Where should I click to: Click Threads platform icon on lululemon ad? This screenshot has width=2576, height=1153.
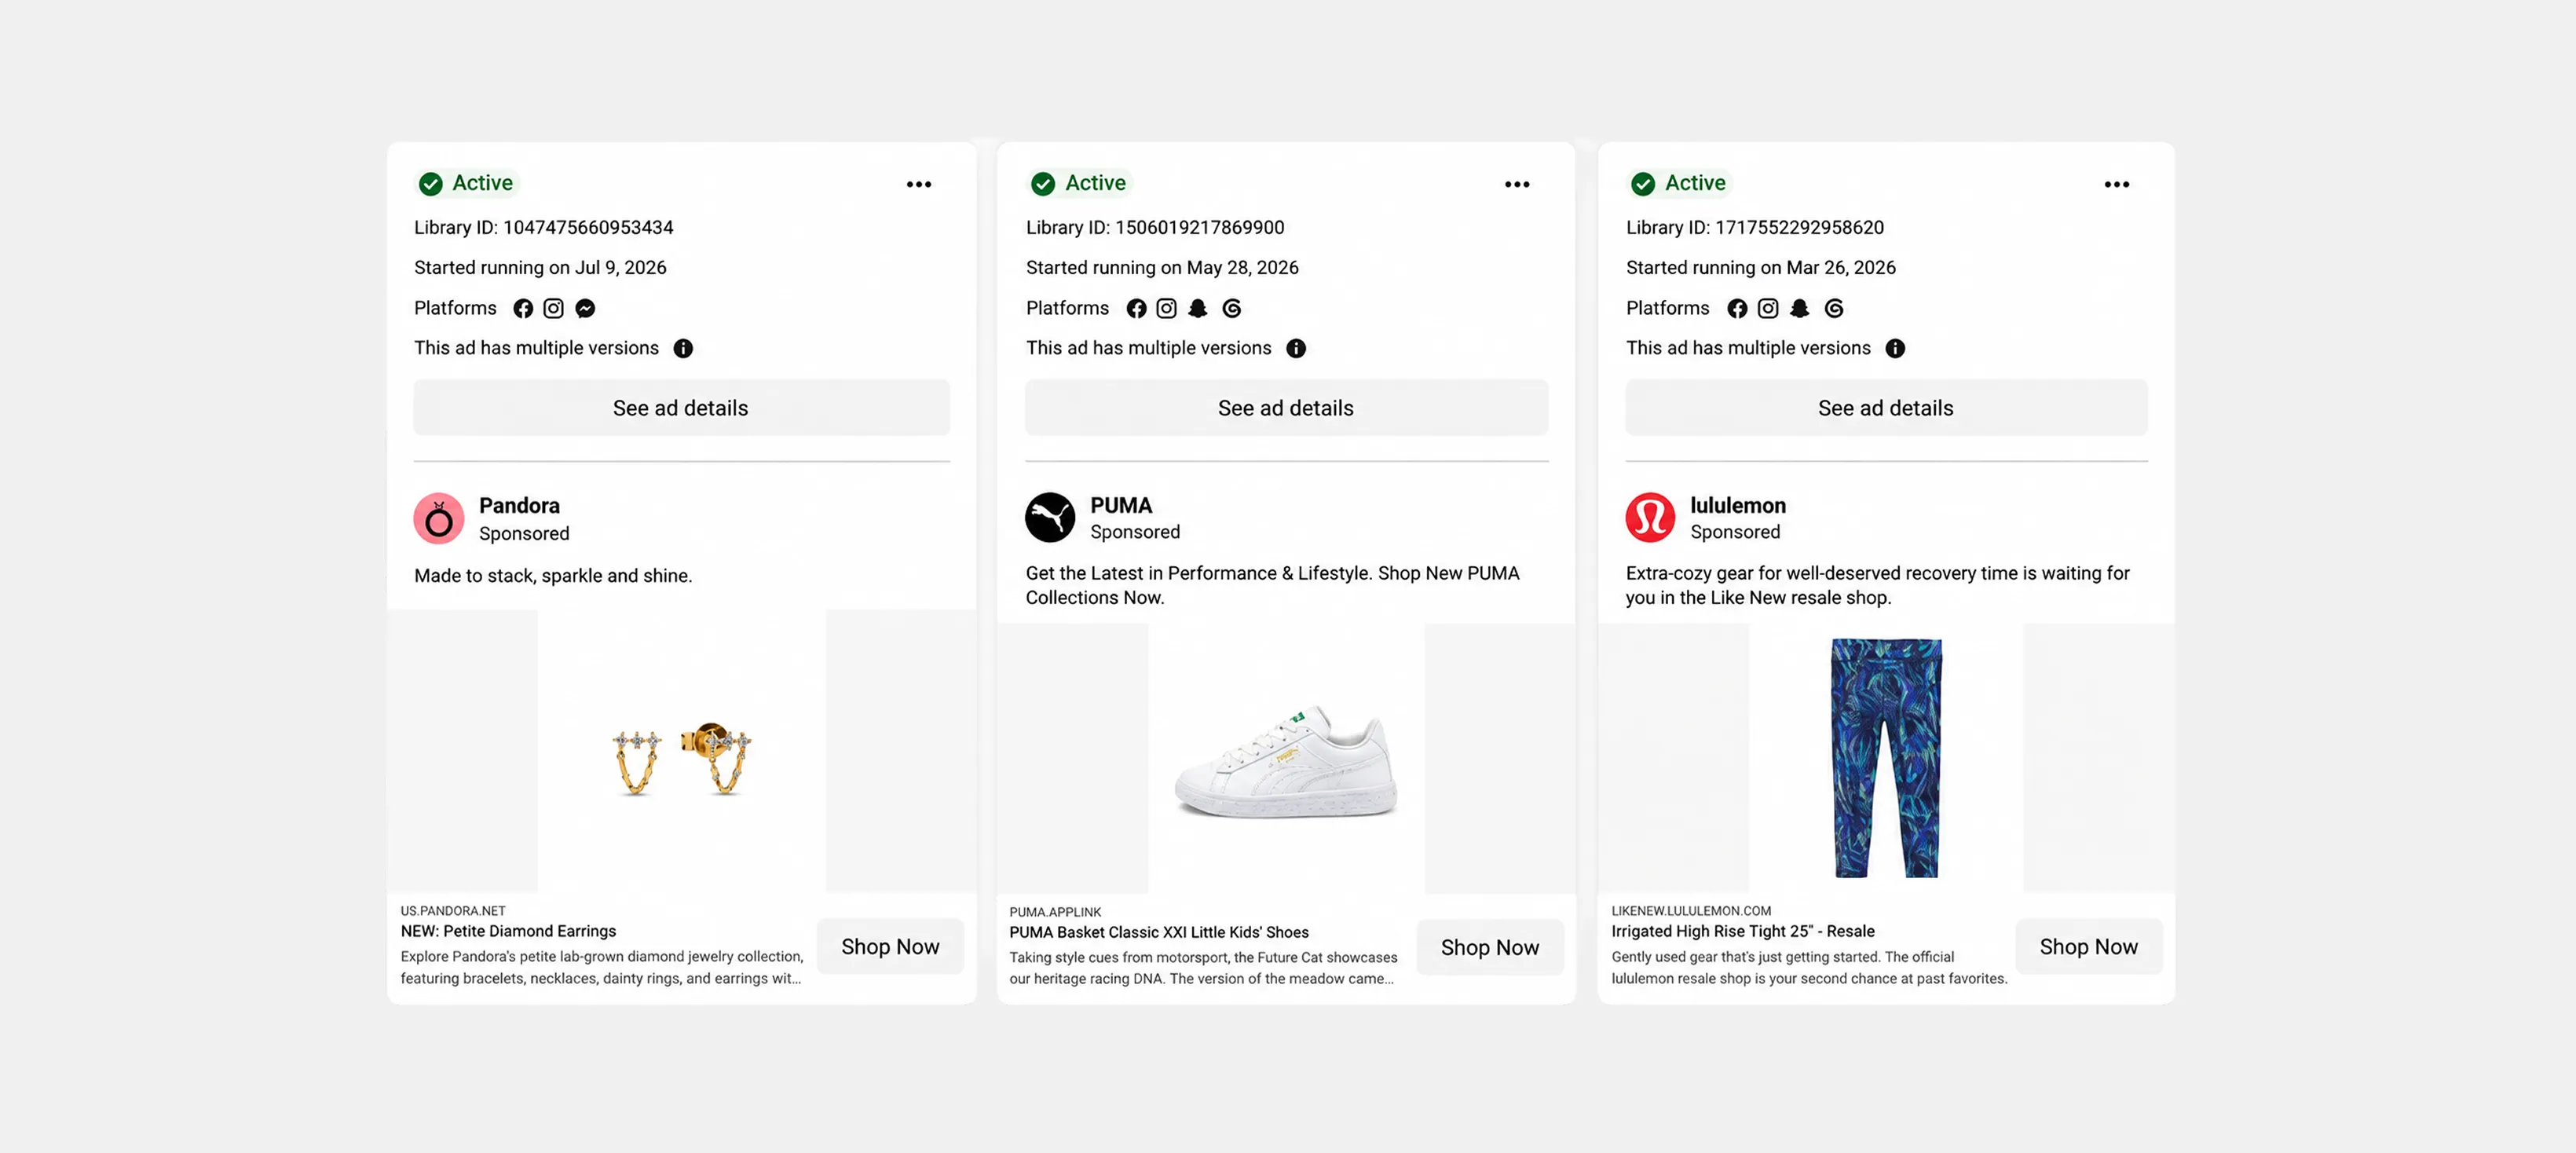point(1834,308)
